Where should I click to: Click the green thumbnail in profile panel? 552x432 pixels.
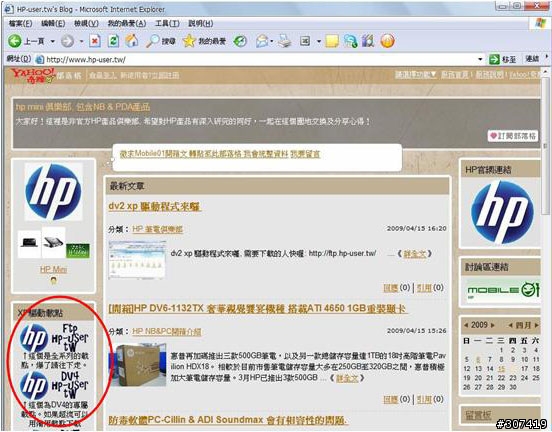coord(78,250)
